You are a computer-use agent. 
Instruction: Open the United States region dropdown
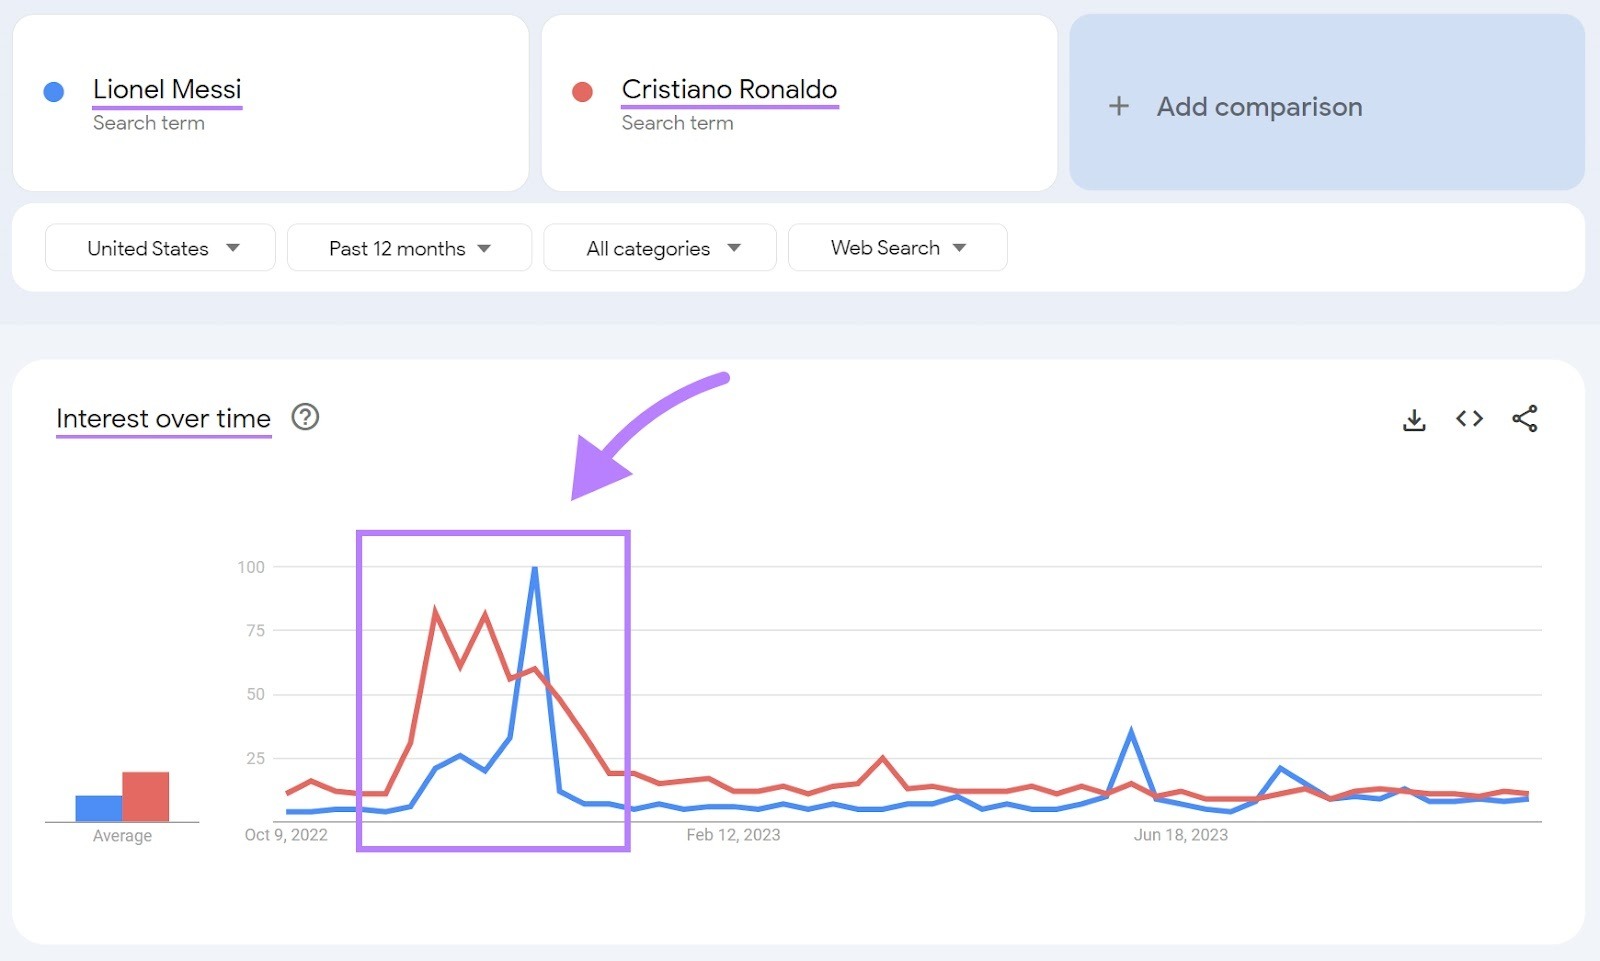coord(159,247)
